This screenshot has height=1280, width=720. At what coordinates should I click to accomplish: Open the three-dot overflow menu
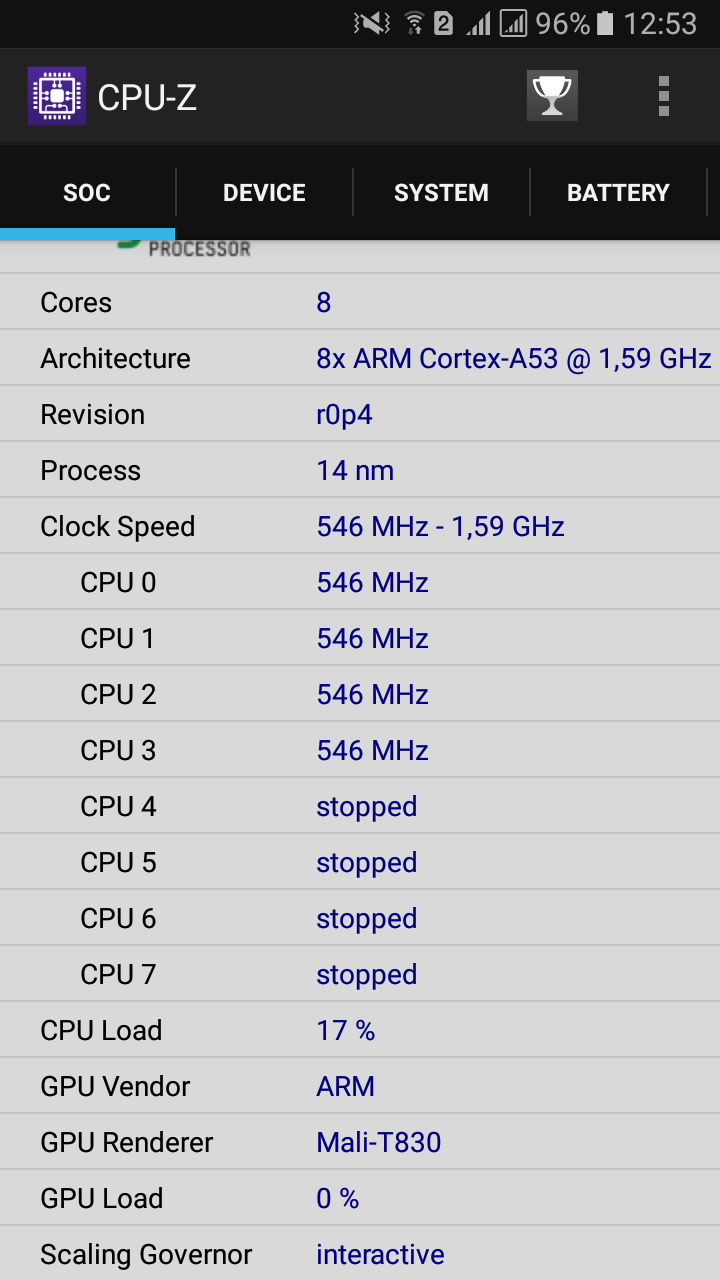tap(663, 96)
